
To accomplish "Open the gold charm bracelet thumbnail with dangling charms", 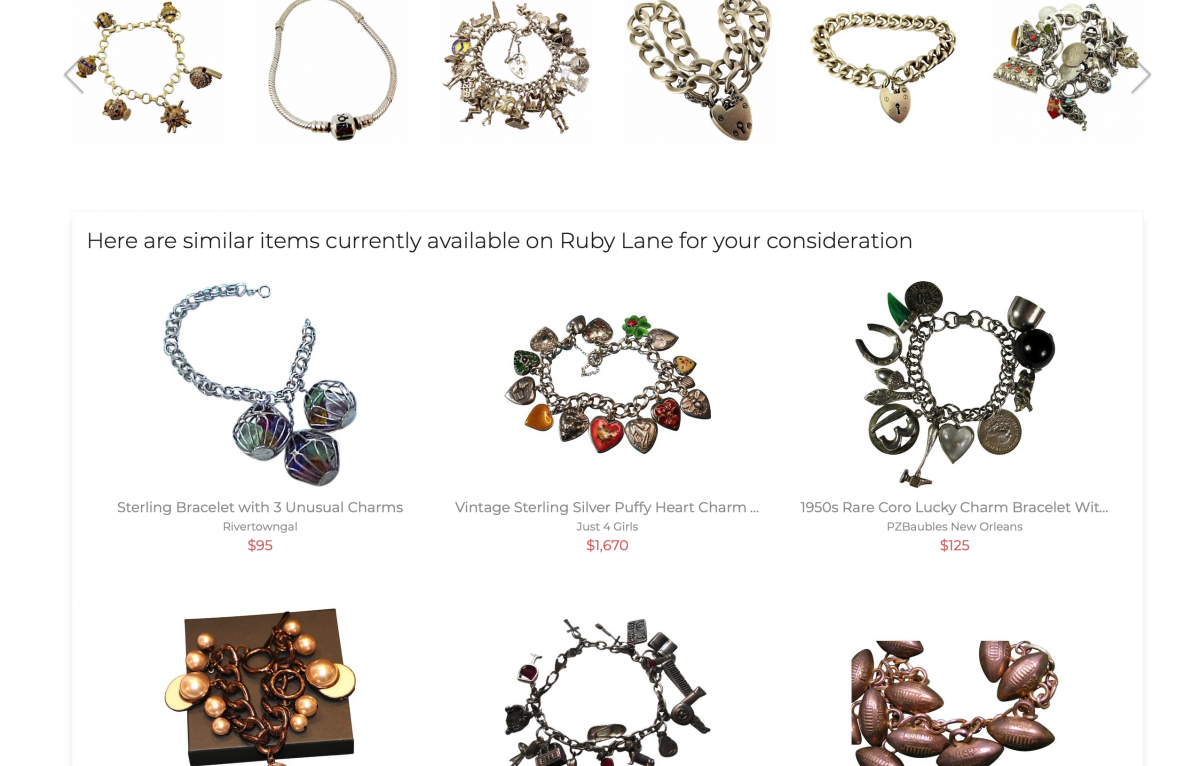I will pos(149,68).
